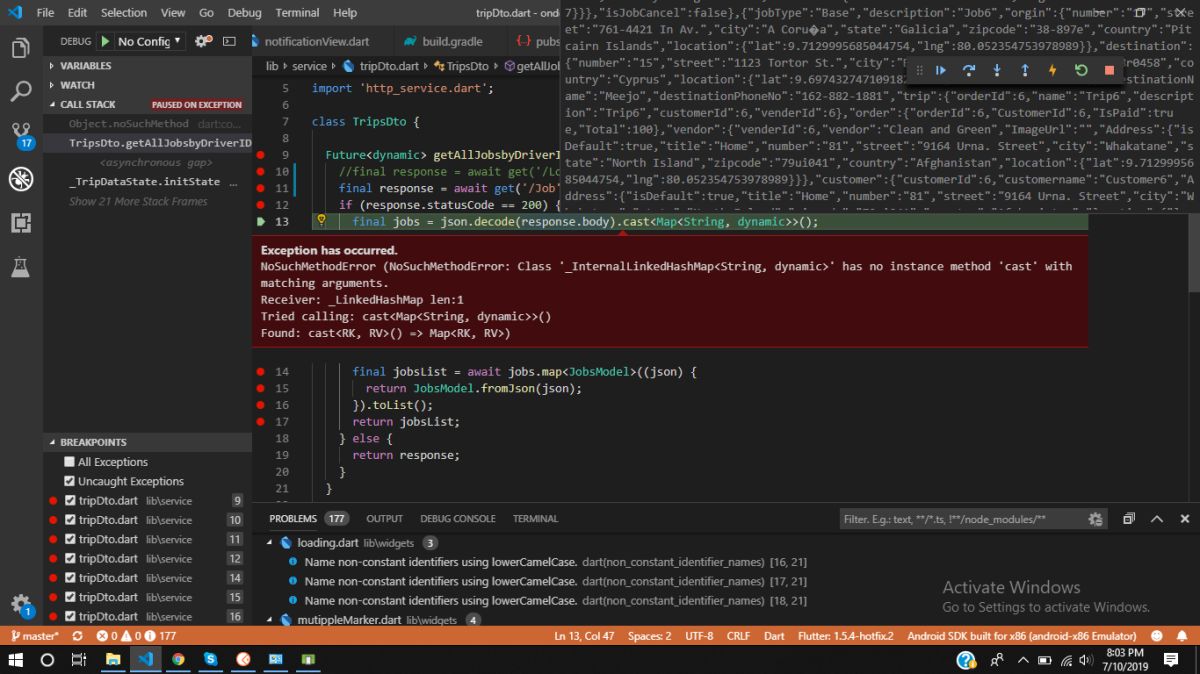Click Flutter: 1.5.4-hotfix.2 in status bar
The image size is (1200, 674).
[845, 636]
